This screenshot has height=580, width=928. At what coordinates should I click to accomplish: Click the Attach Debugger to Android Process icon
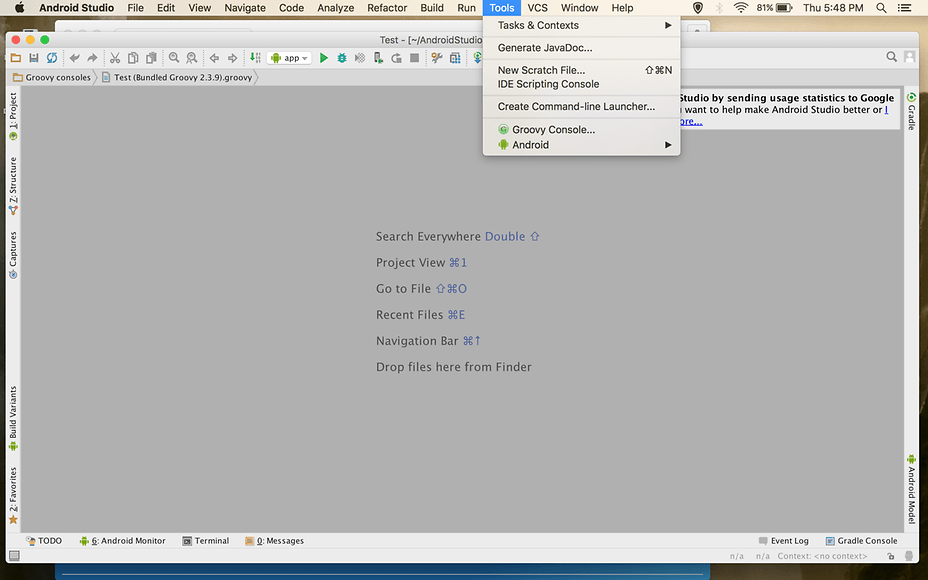[x=378, y=57]
